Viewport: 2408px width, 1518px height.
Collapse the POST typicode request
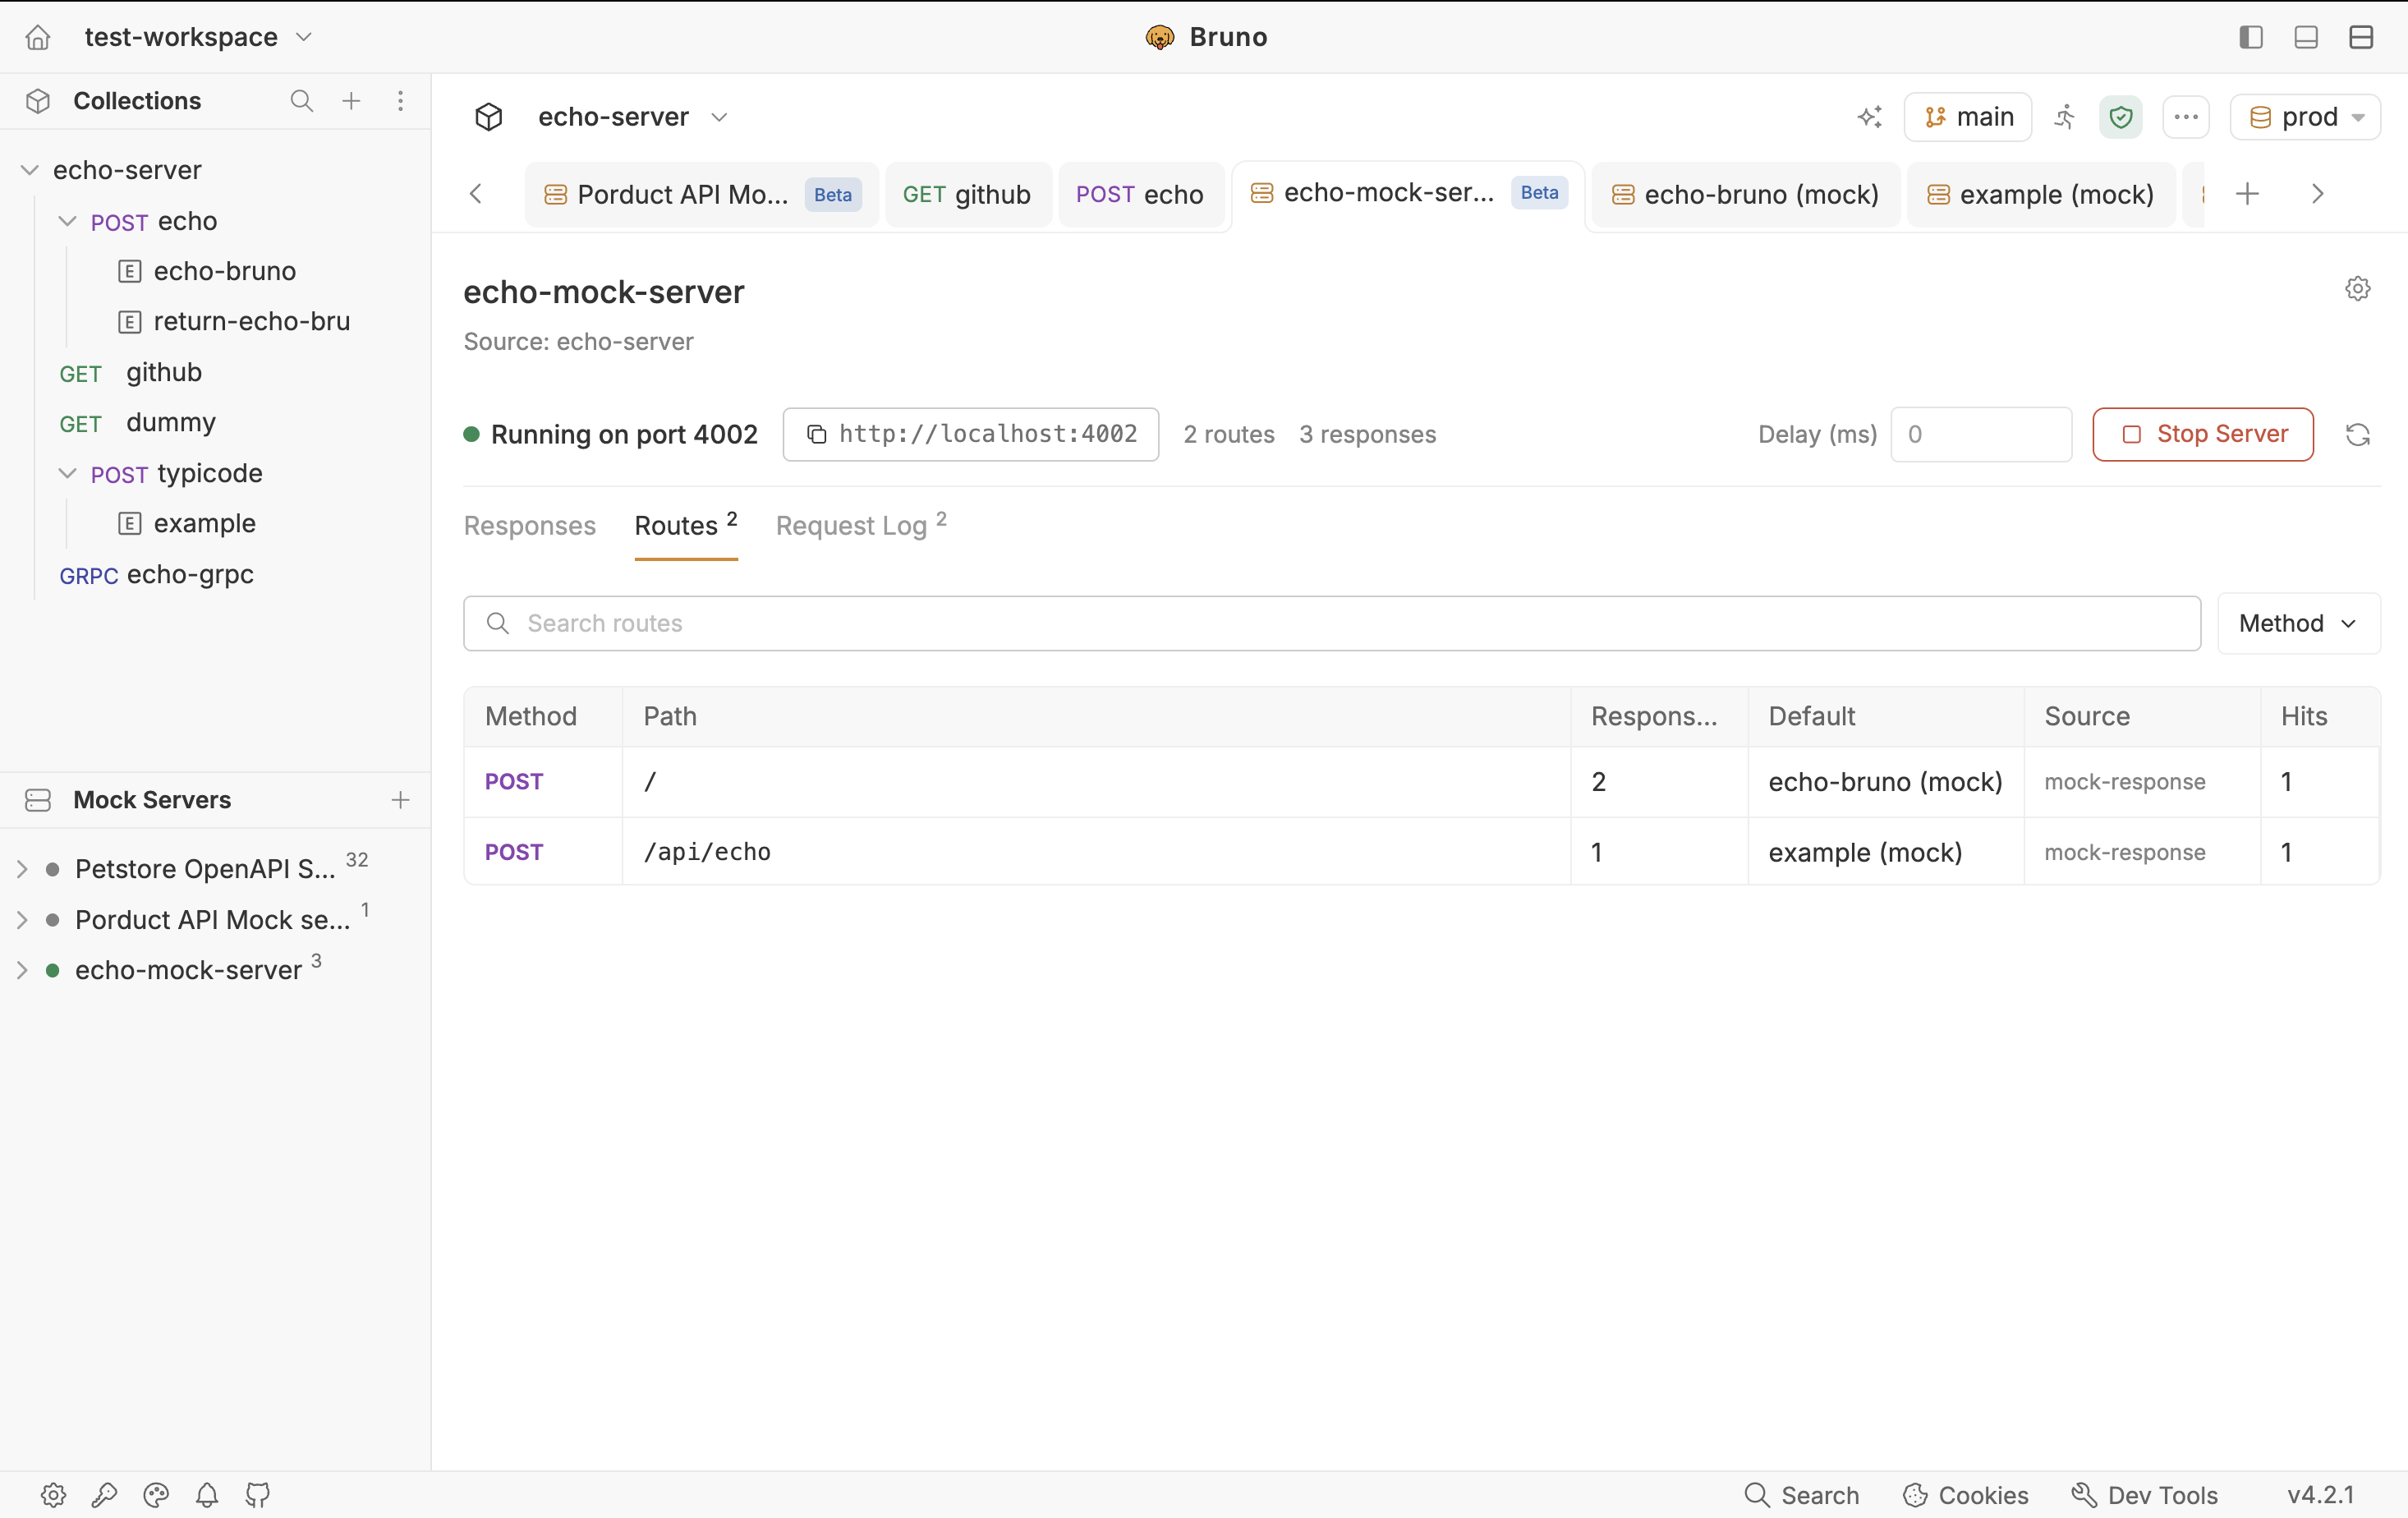(67, 473)
